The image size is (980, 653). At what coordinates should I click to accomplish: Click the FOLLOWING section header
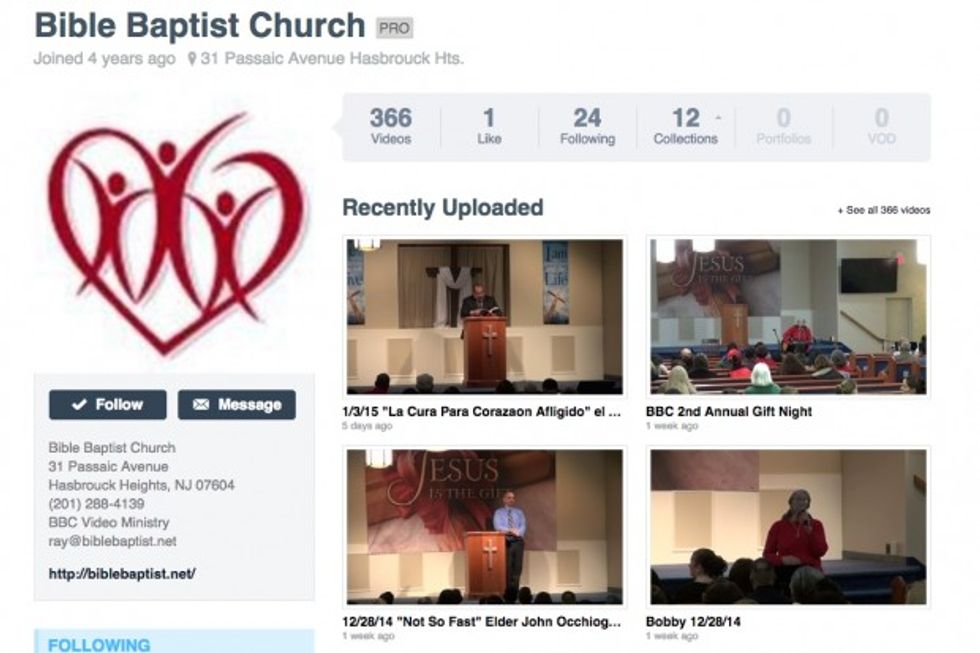coord(99,645)
